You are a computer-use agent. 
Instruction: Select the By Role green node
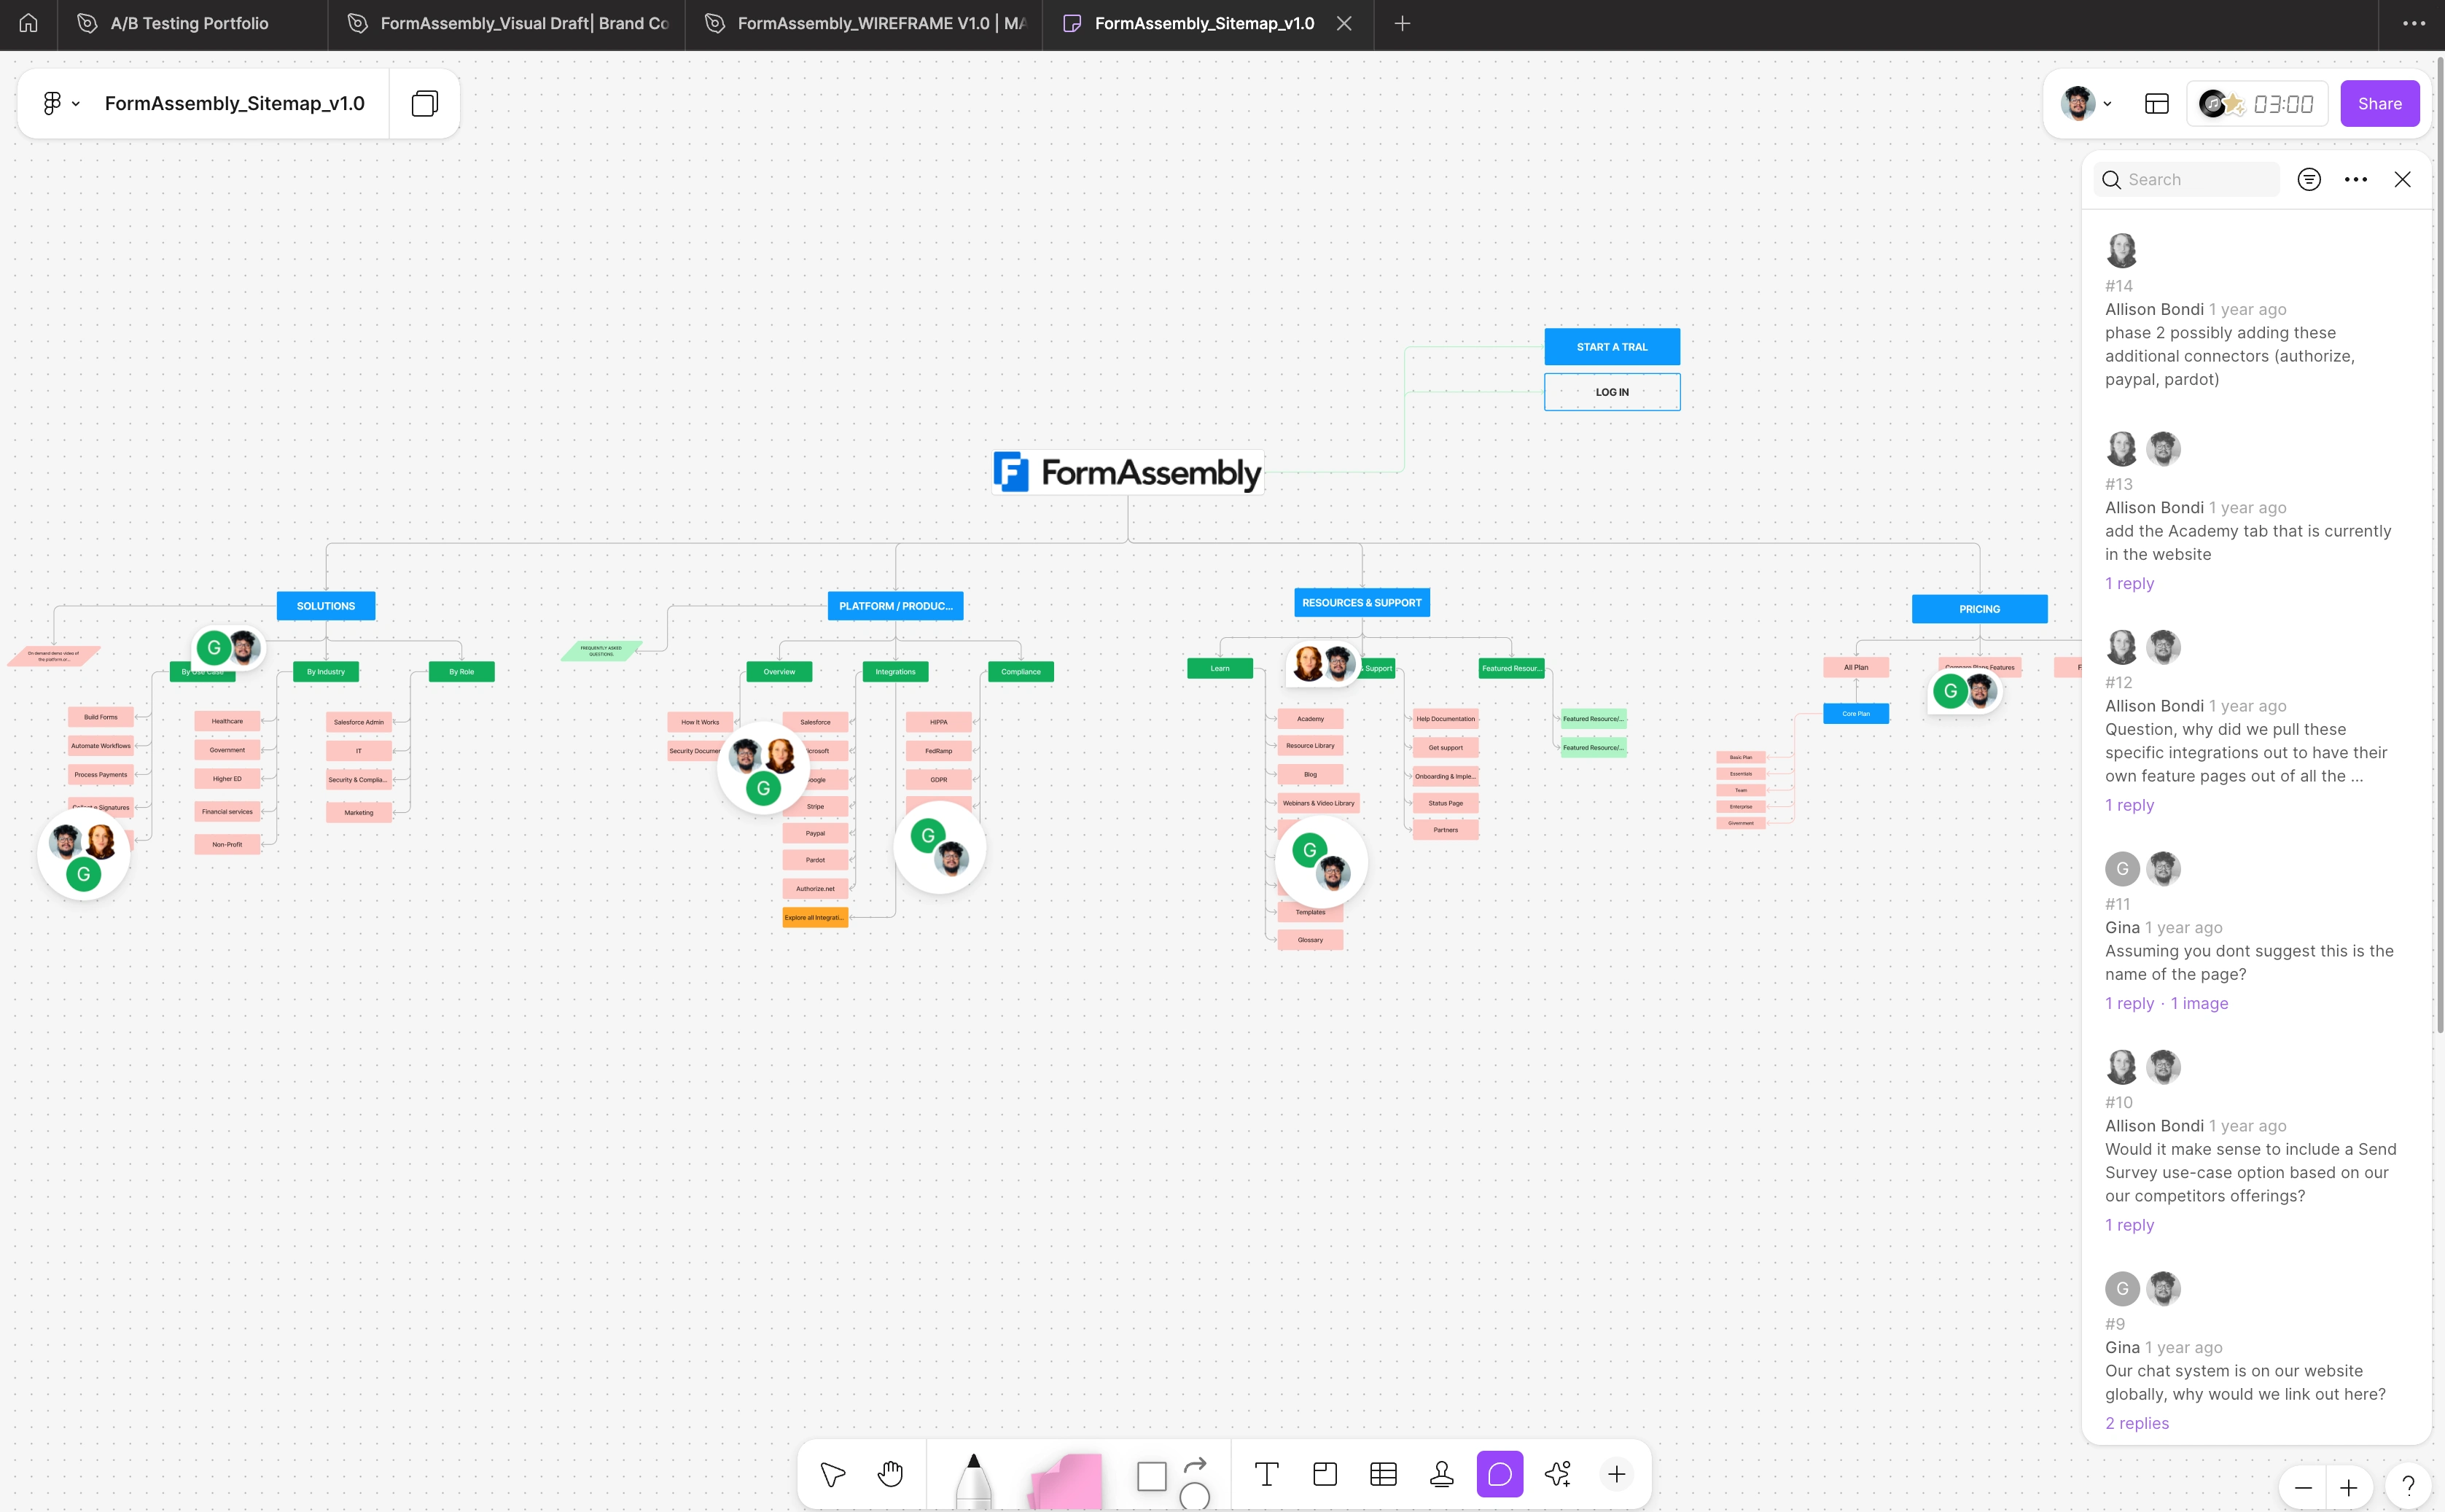(461, 672)
